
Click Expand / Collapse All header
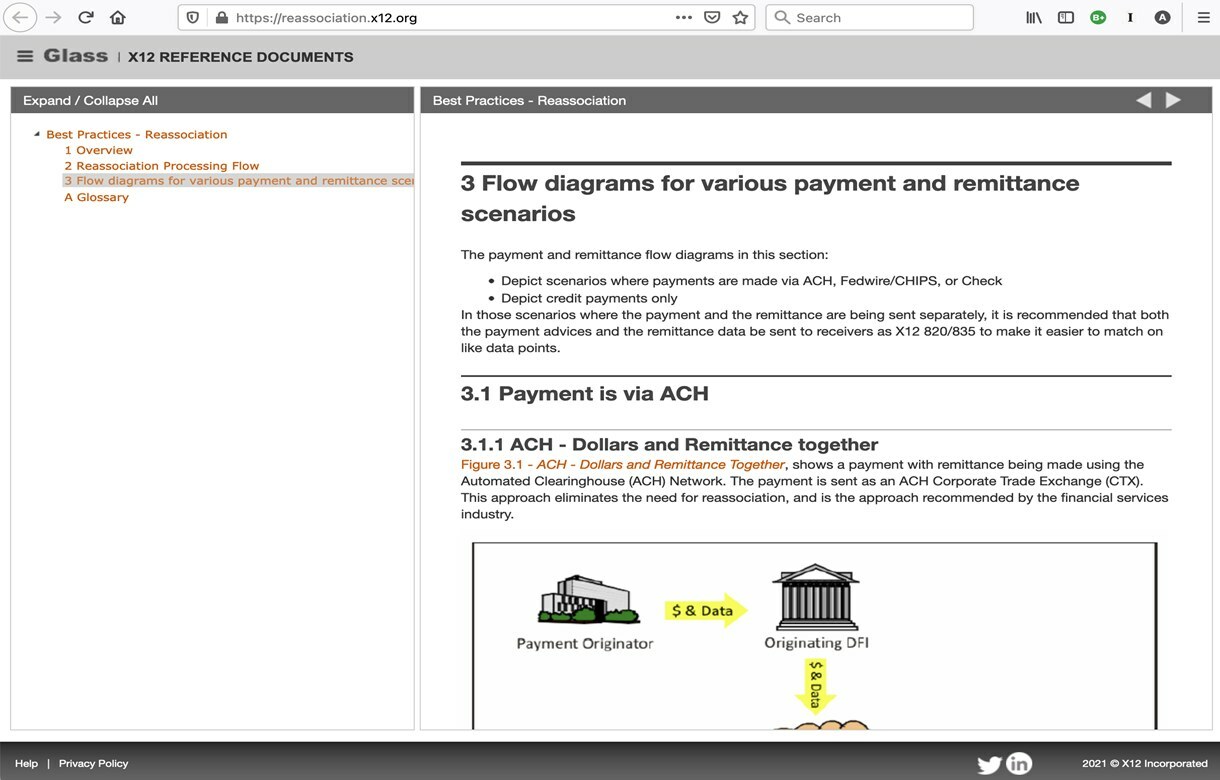coord(90,100)
